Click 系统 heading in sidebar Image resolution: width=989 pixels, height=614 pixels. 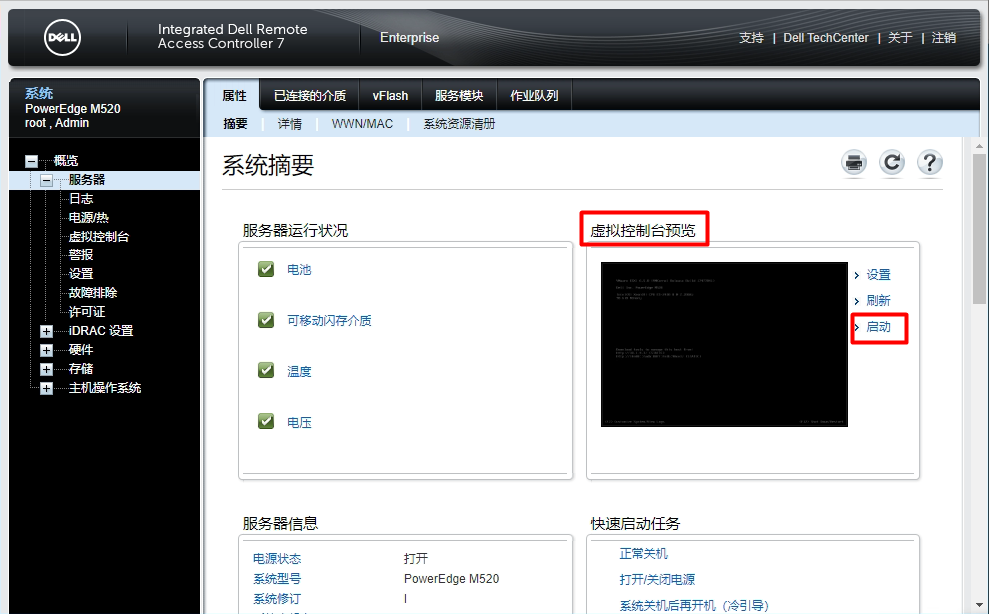(x=38, y=93)
